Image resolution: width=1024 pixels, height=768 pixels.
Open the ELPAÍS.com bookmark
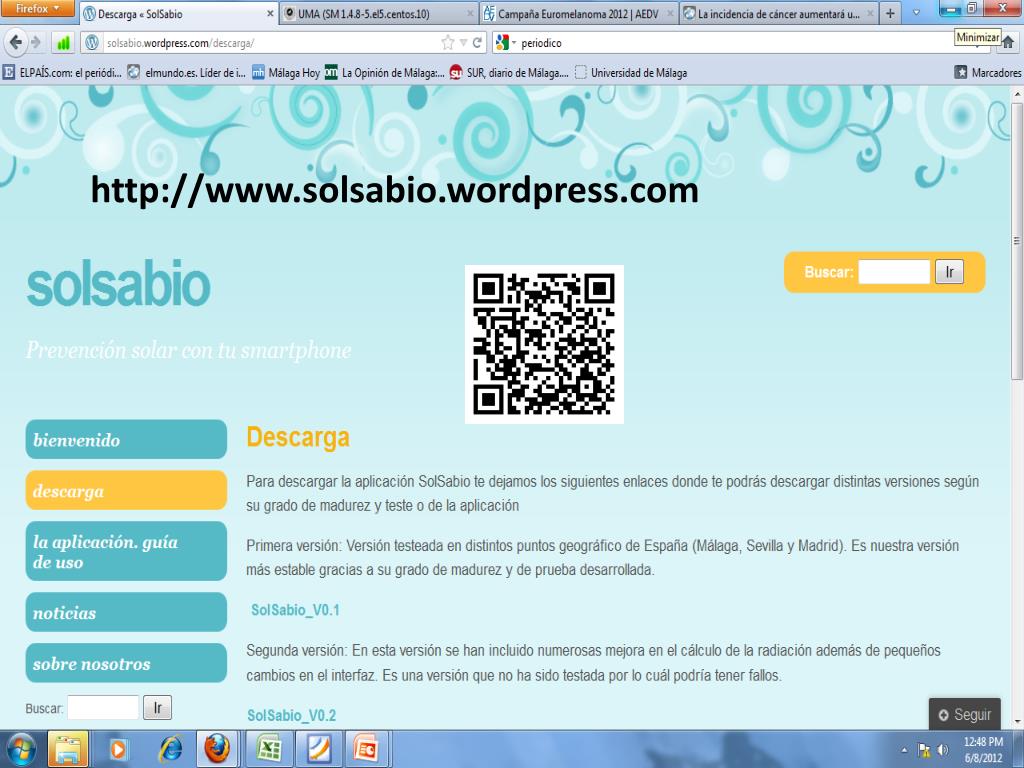[x=63, y=72]
